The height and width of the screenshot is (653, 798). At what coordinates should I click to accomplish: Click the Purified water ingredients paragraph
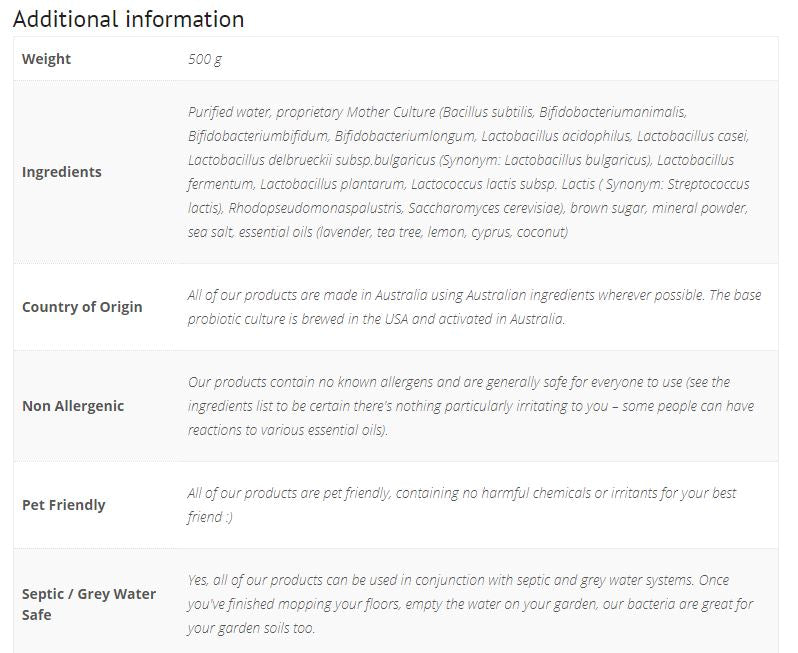469,172
